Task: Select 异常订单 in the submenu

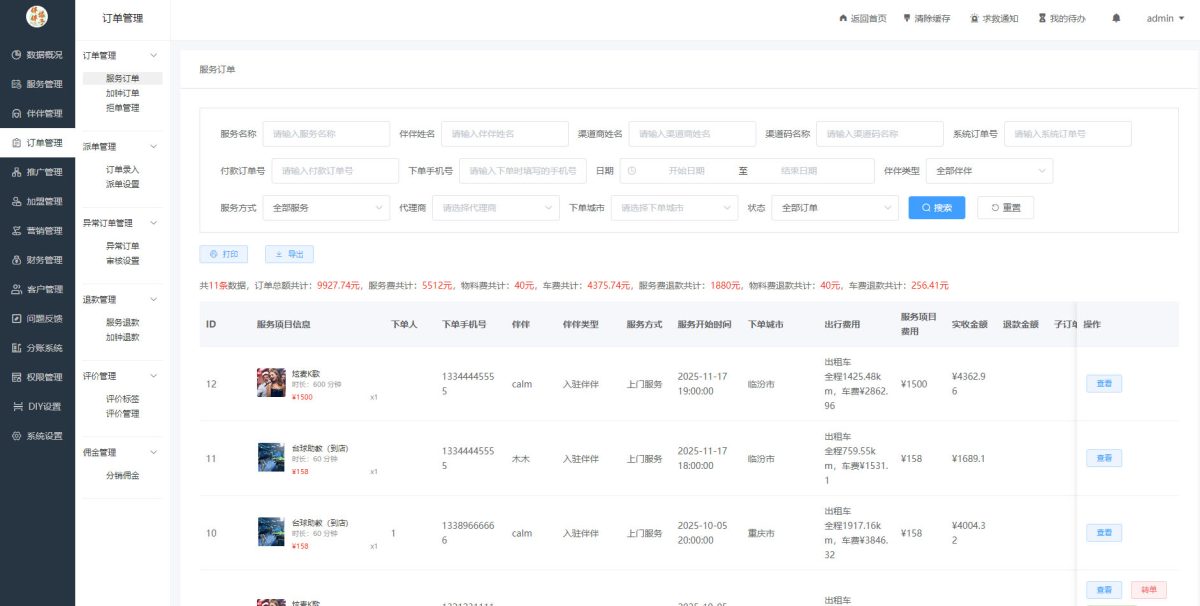Action: coord(123,246)
